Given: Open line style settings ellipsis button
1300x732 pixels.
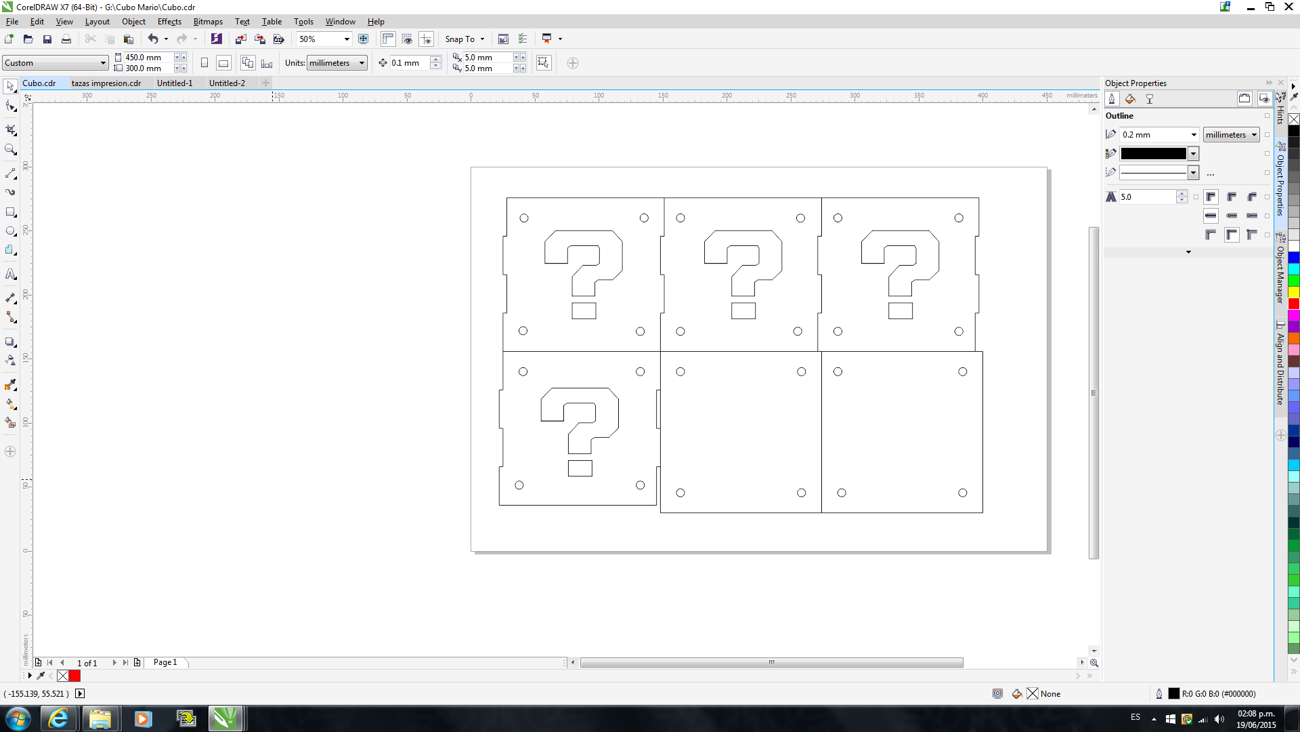Looking at the screenshot, I should click(1211, 174).
